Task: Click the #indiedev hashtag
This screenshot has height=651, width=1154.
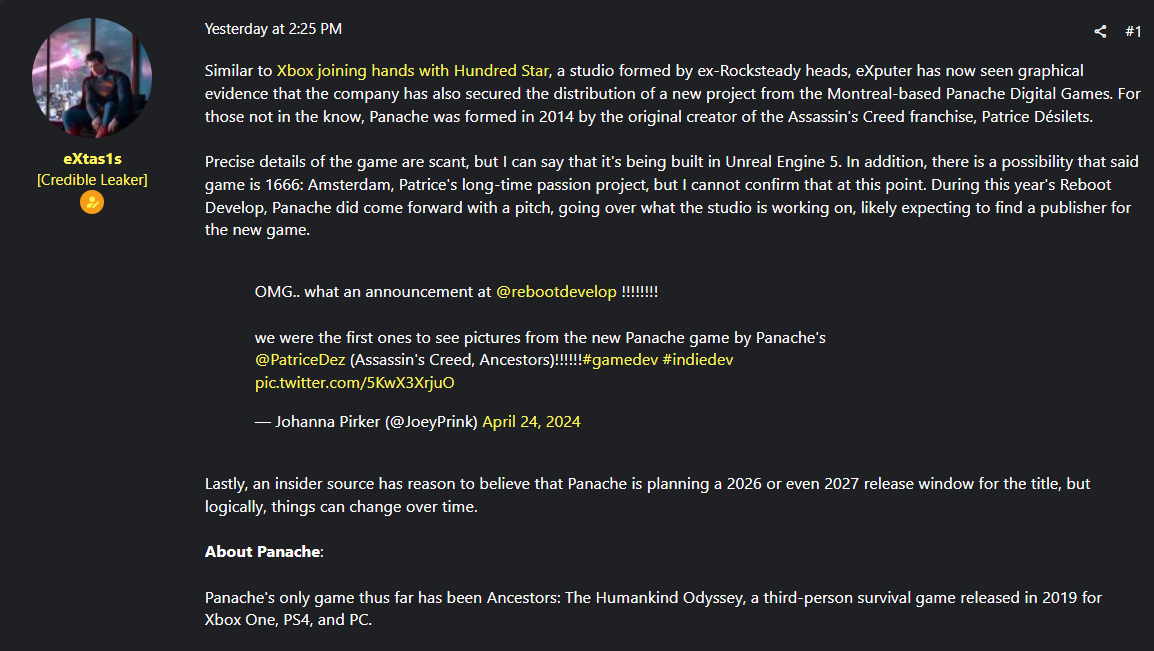Action: pyautogui.click(x=698, y=360)
